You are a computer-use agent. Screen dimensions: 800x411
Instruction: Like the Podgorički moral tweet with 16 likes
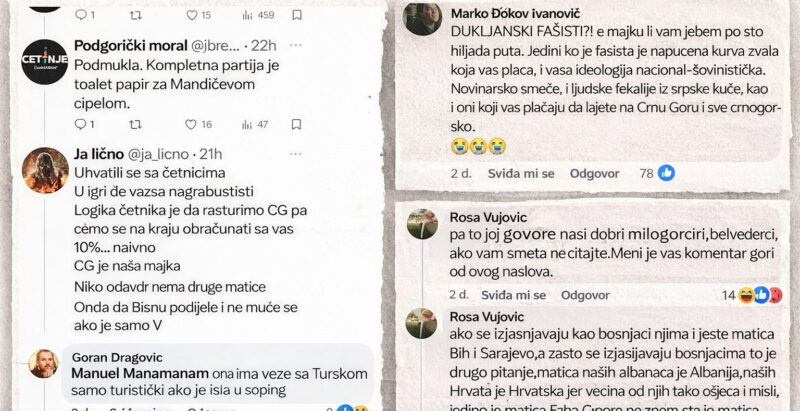[191, 124]
